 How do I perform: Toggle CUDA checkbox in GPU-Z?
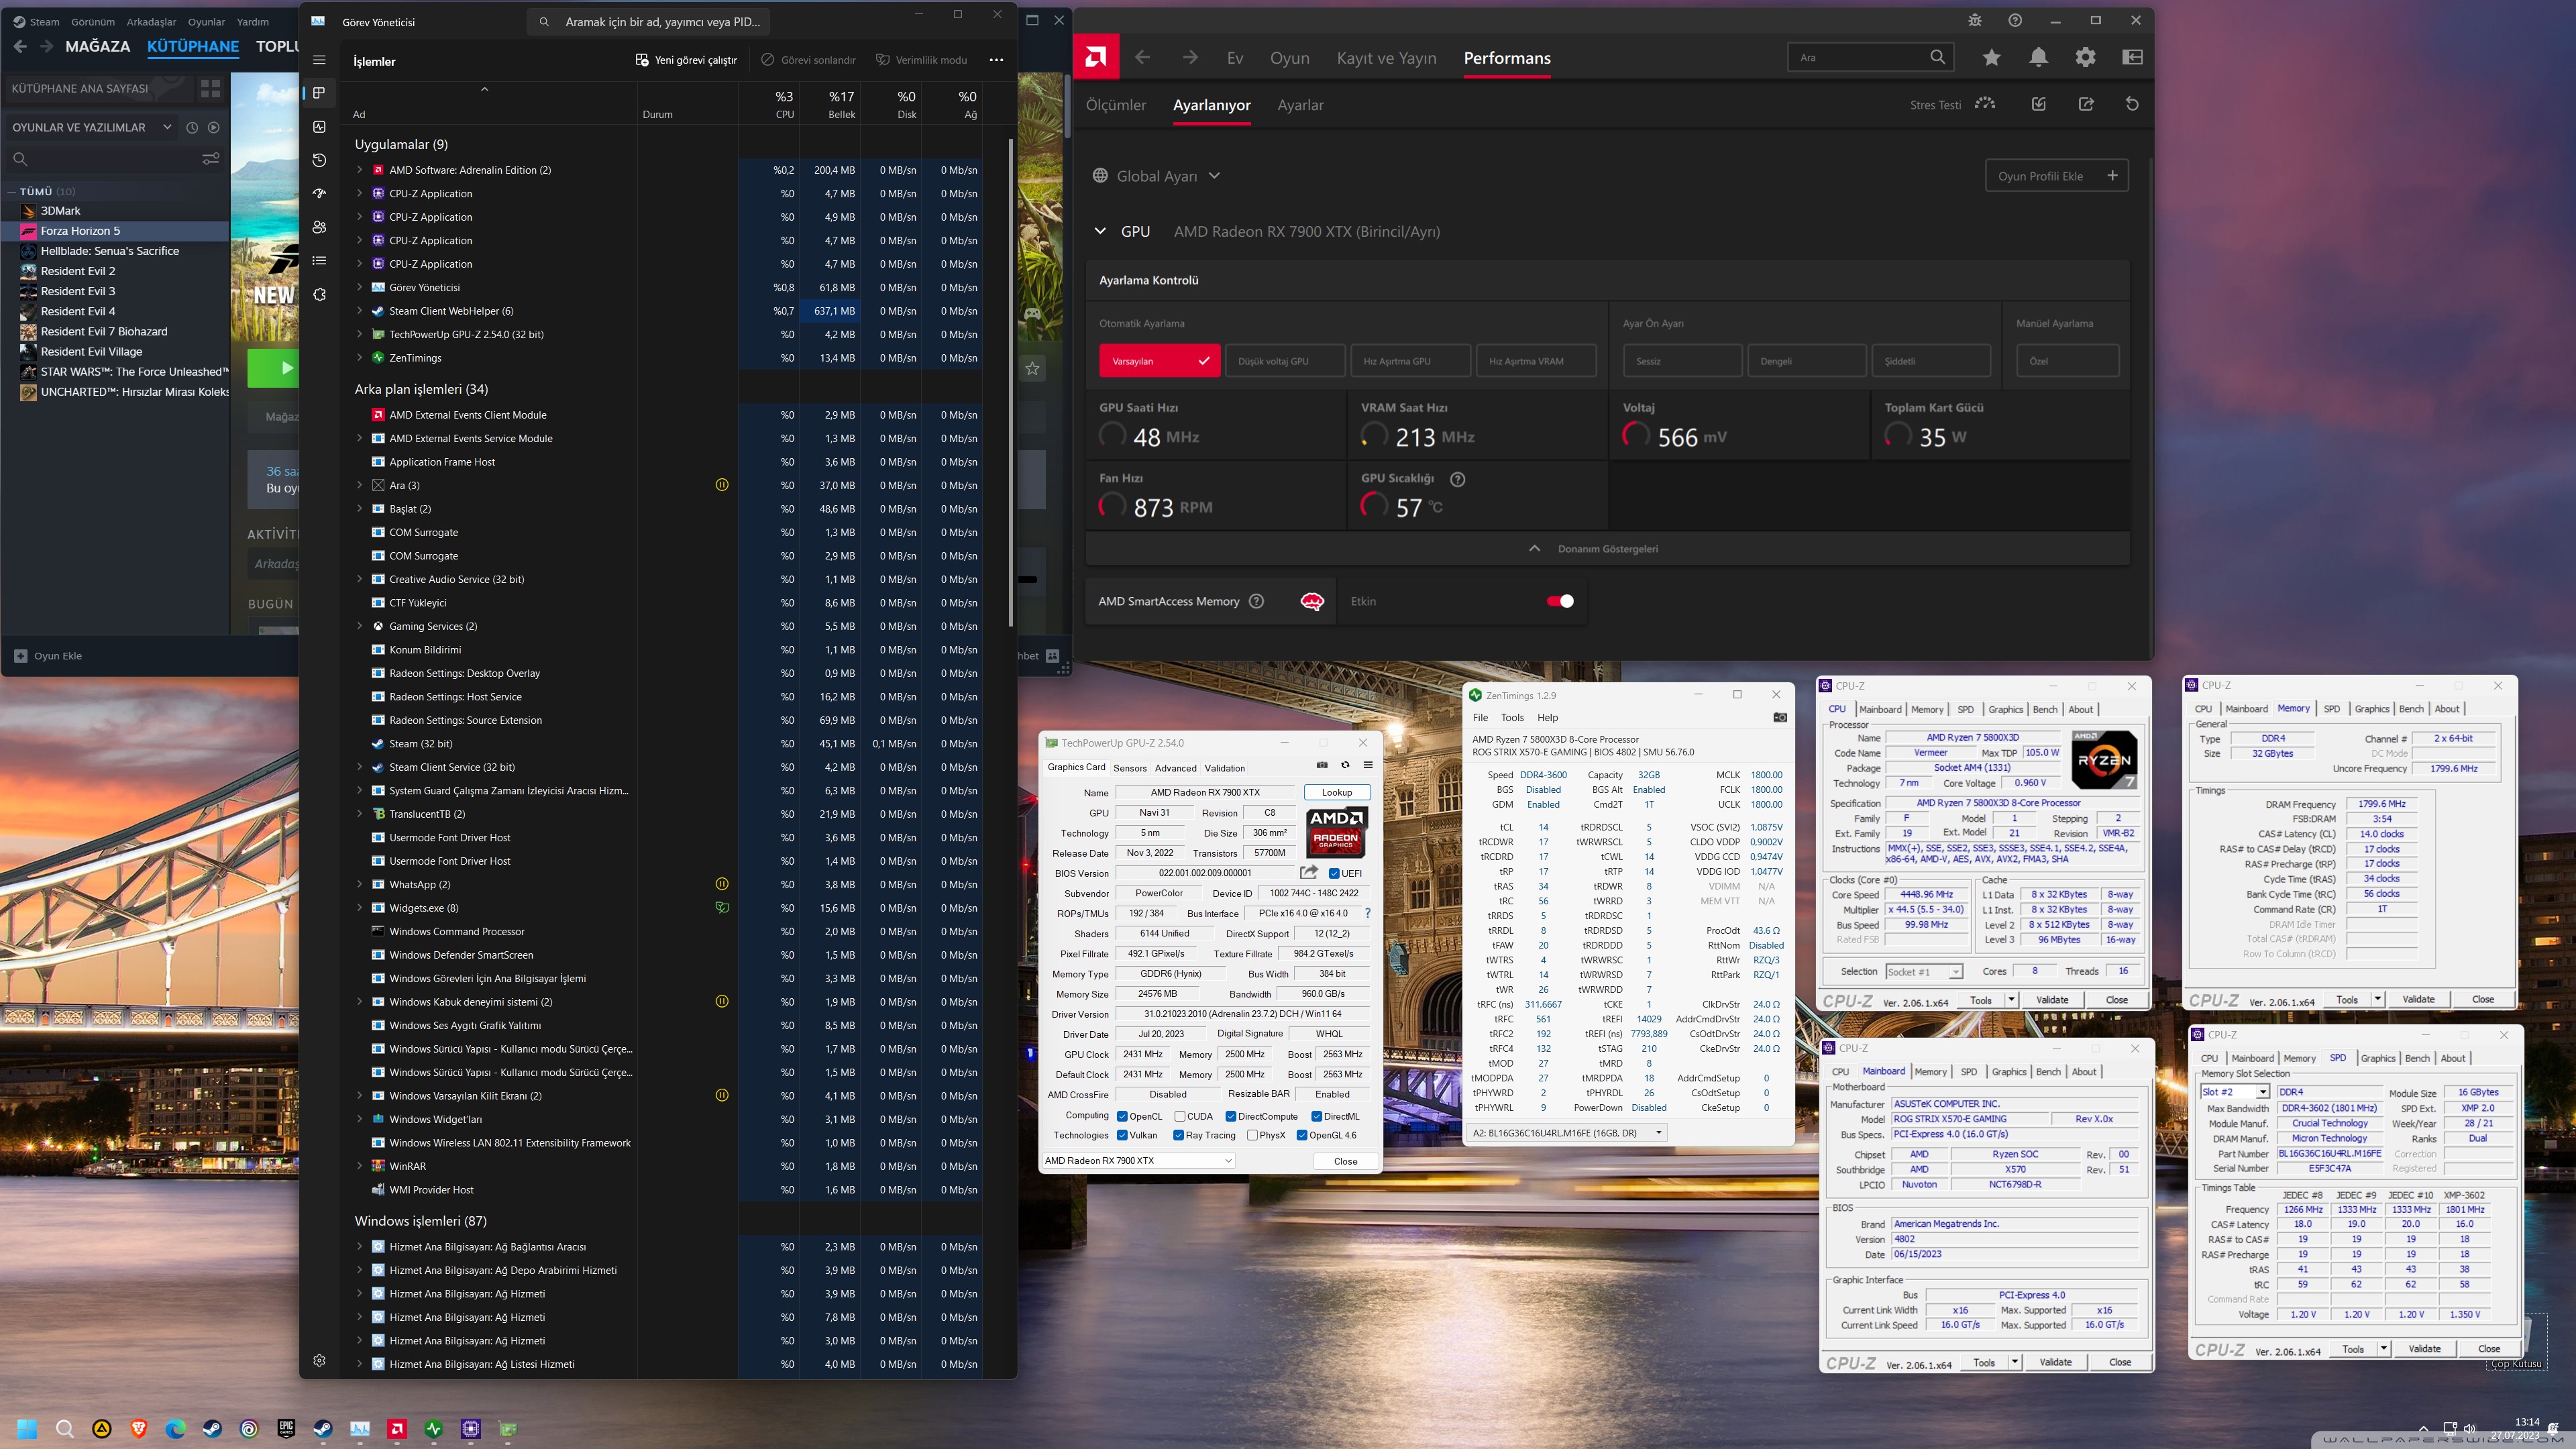pyautogui.click(x=1180, y=1116)
